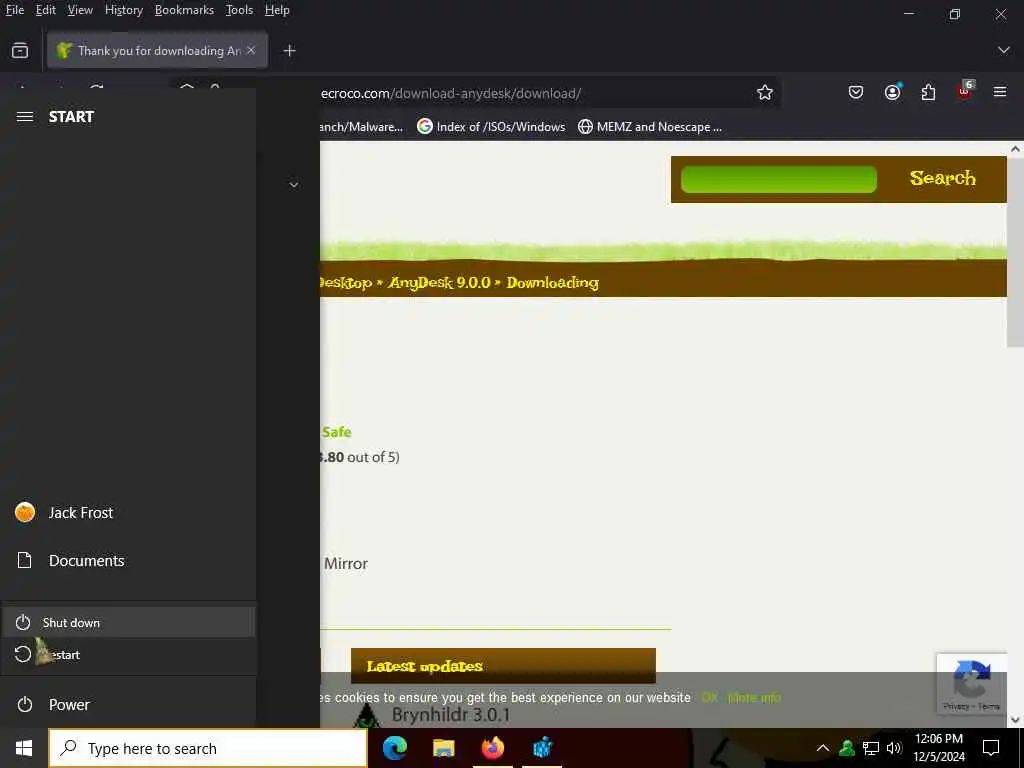This screenshot has height=768, width=1024.
Task: Open the Save to Pocket icon
Action: click(856, 93)
